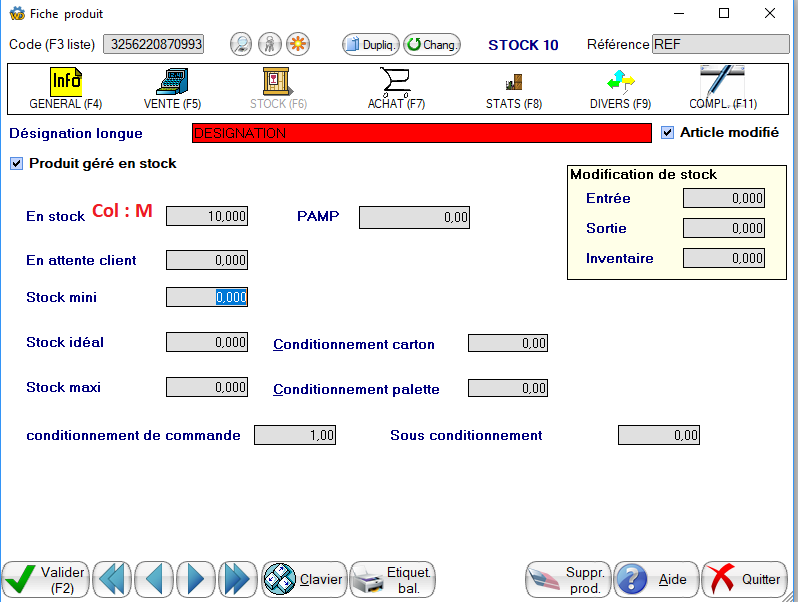798x602 pixels.
Task: Go to the next product record
Action: pos(196,578)
